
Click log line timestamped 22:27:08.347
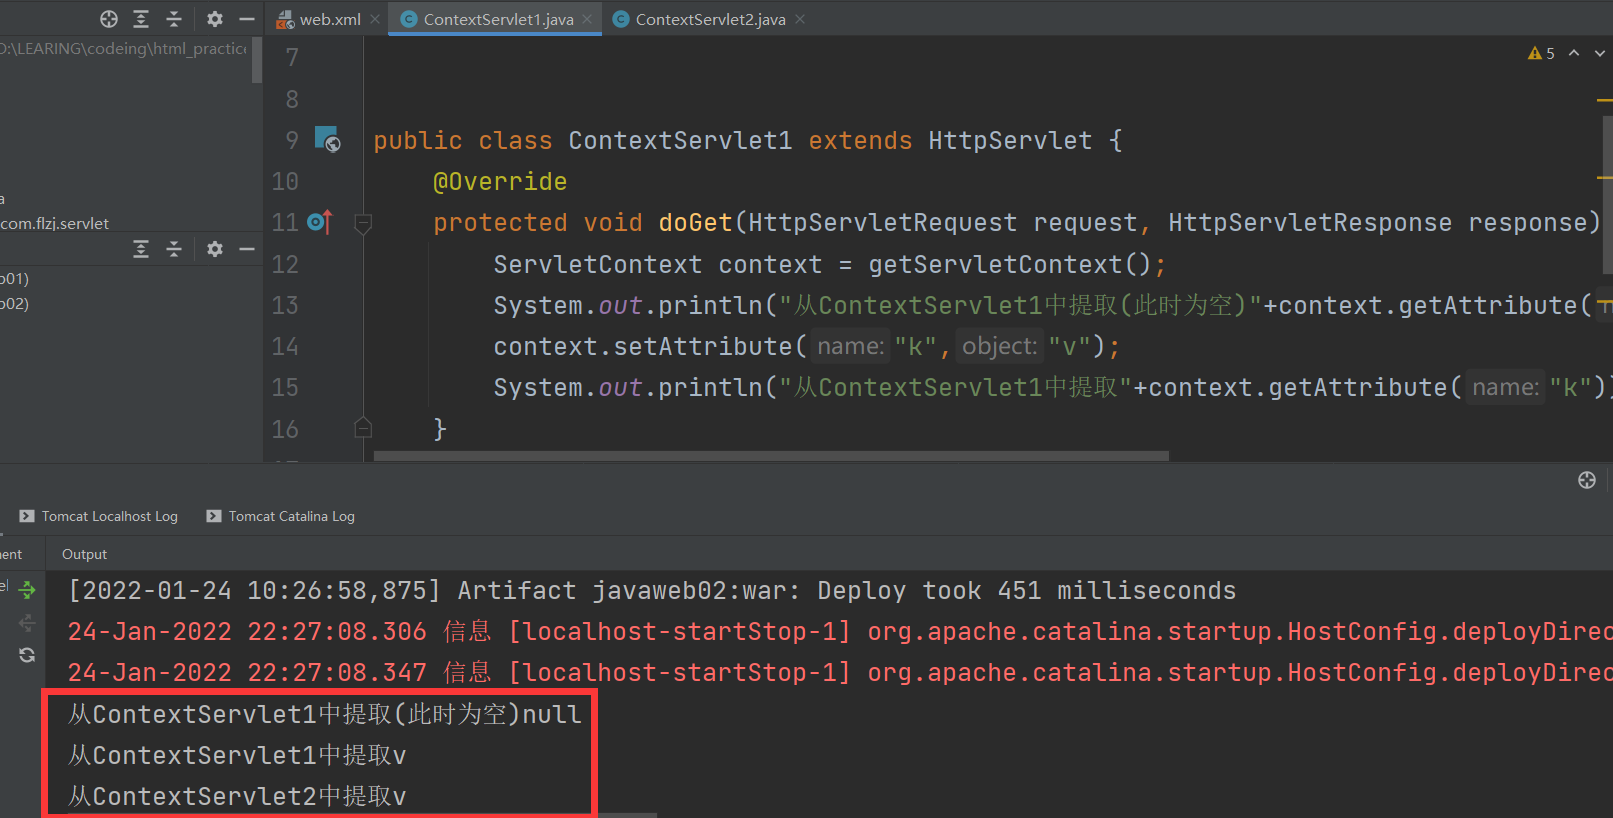coord(840,673)
